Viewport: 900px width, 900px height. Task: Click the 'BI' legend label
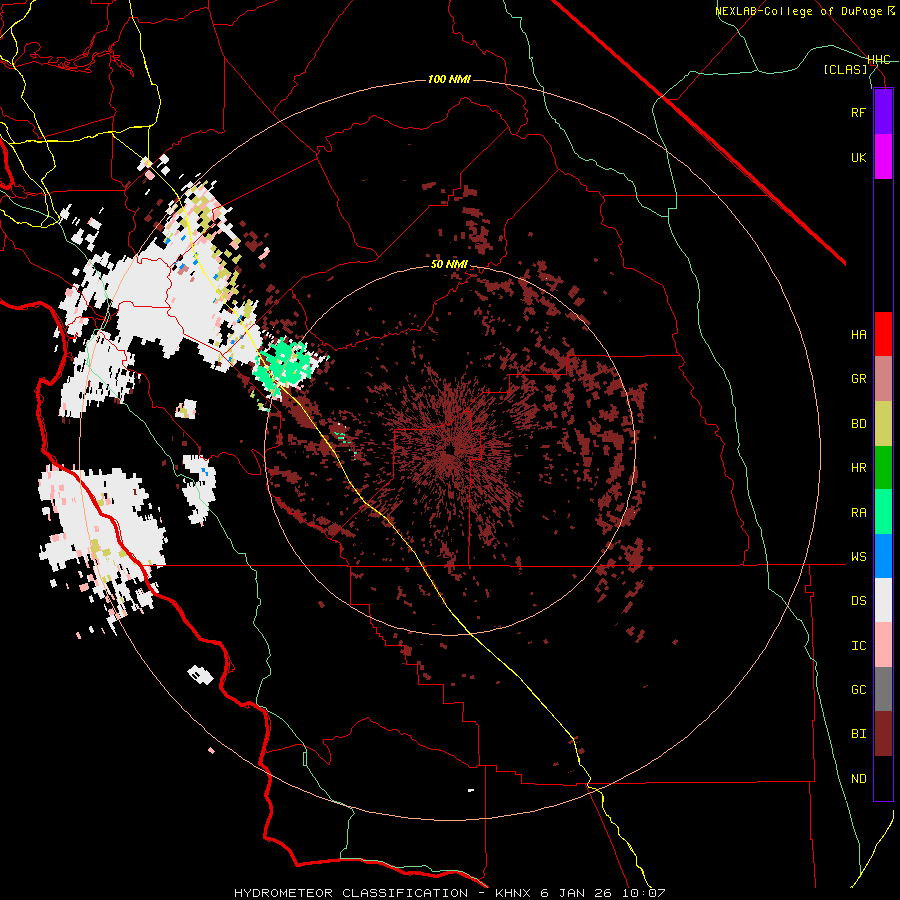pos(858,734)
